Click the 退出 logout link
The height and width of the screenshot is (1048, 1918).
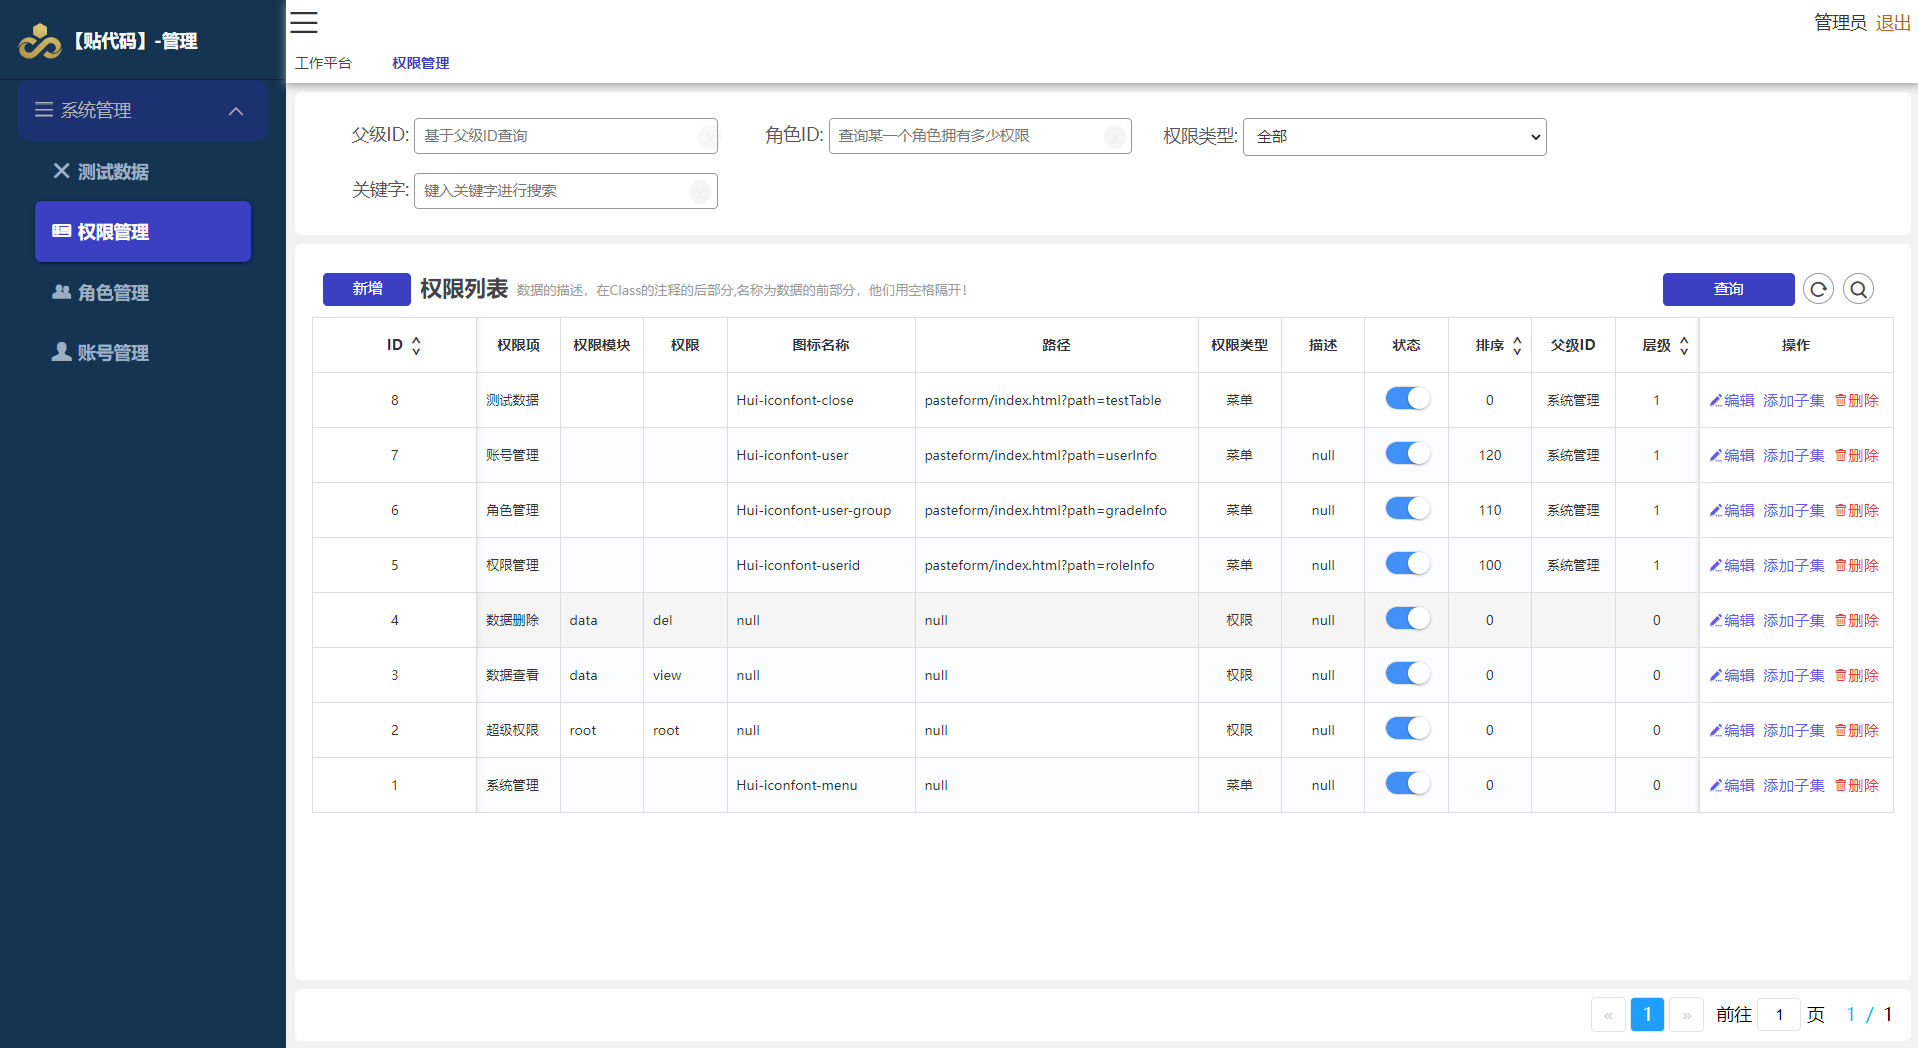tap(1892, 22)
